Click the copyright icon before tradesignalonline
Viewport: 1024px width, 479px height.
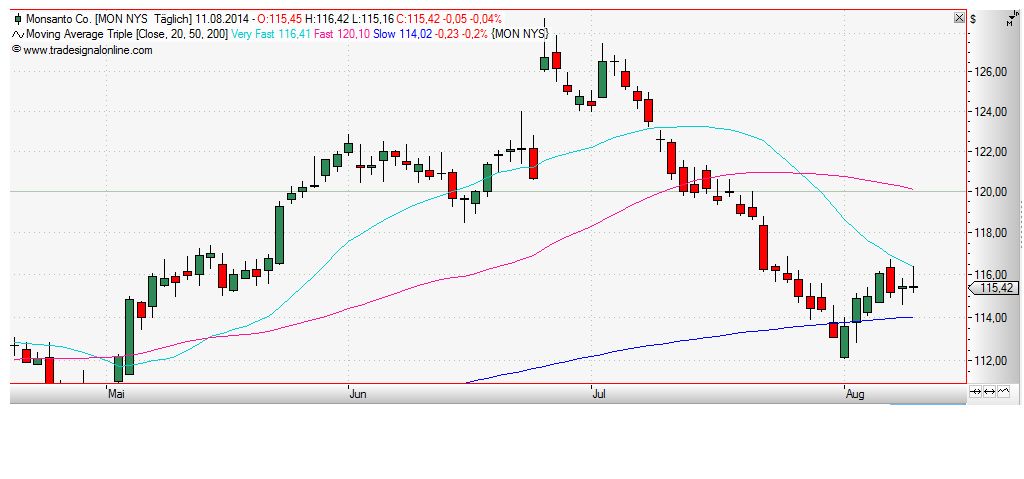(17, 50)
